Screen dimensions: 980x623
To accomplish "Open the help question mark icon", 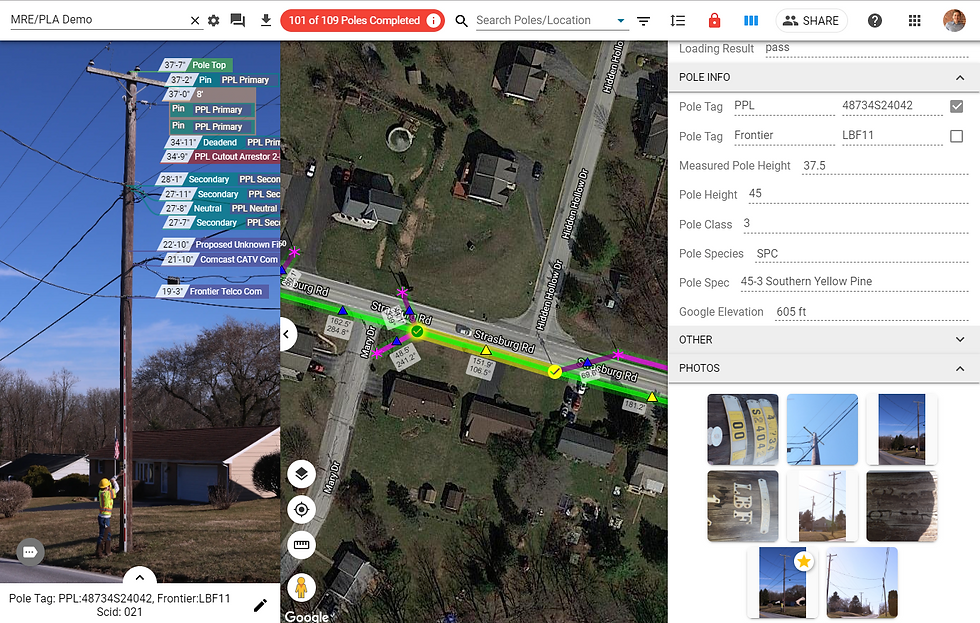I will coord(875,21).
